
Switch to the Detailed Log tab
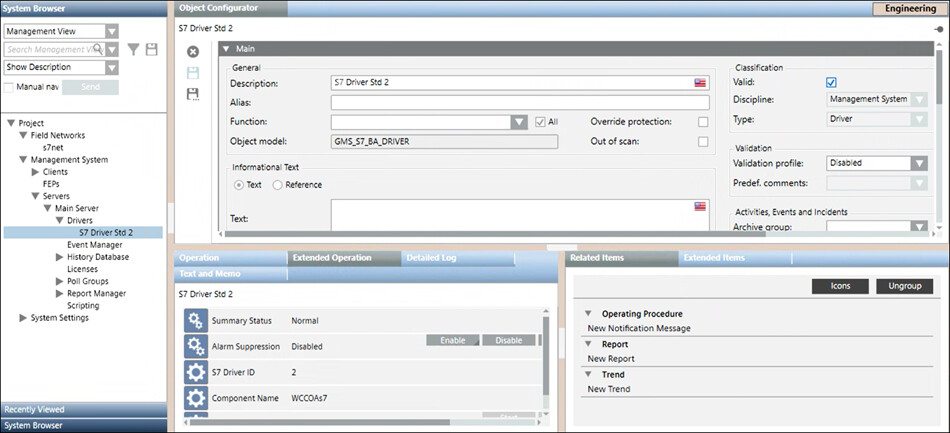click(x=432, y=258)
